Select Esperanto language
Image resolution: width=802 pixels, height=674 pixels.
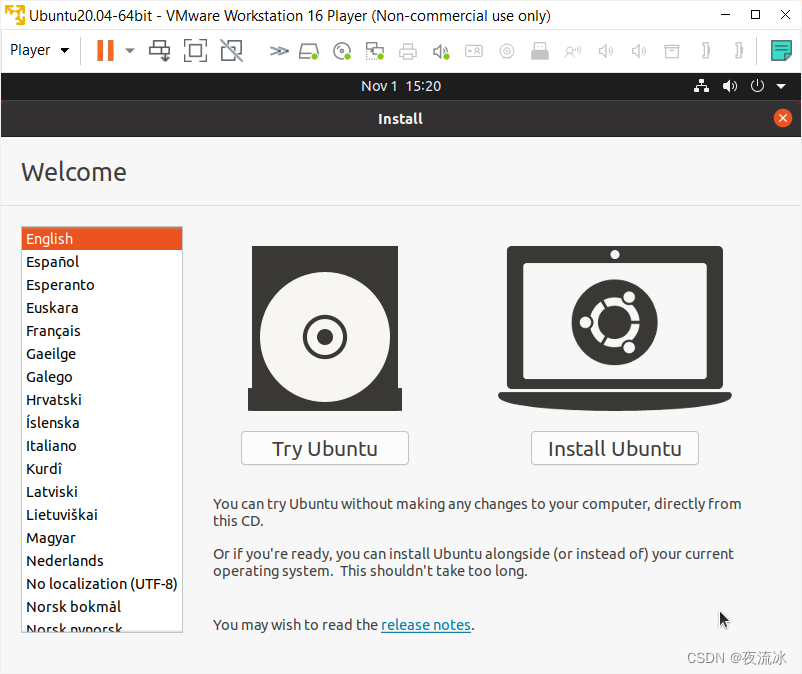[x=102, y=285]
